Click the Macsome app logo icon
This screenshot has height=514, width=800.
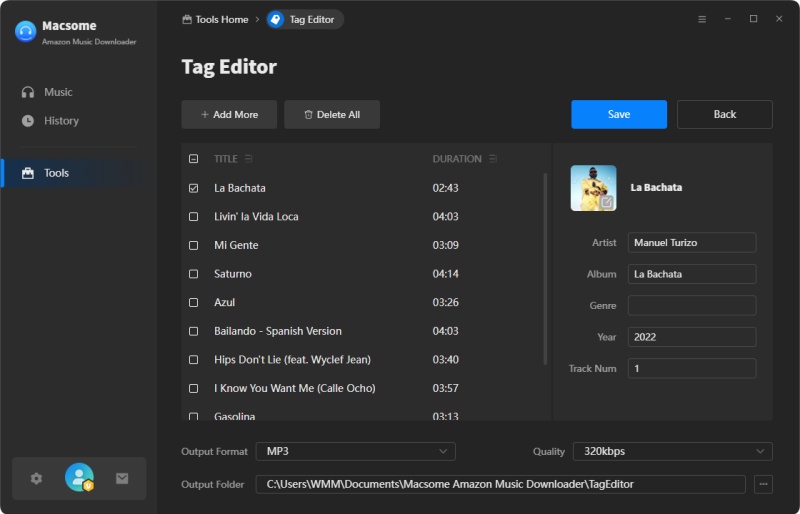tap(26, 31)
